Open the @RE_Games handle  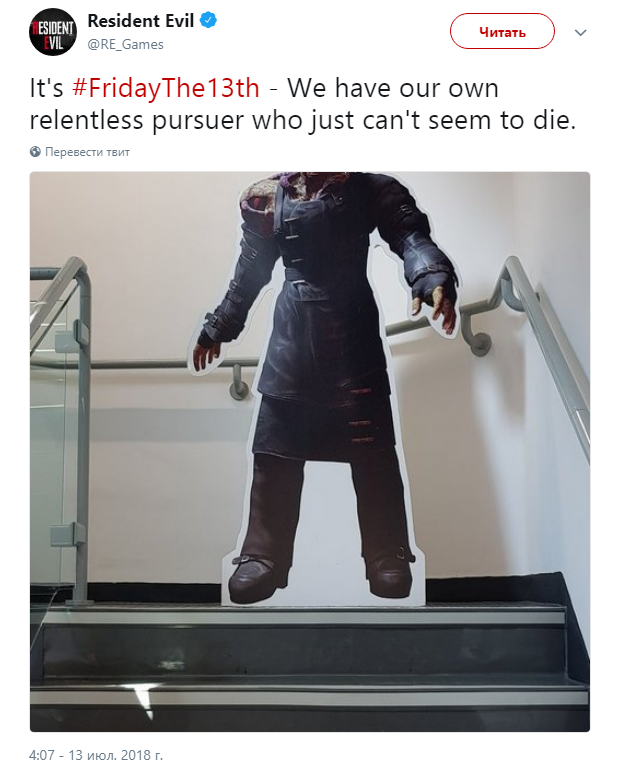pos(125,44)
